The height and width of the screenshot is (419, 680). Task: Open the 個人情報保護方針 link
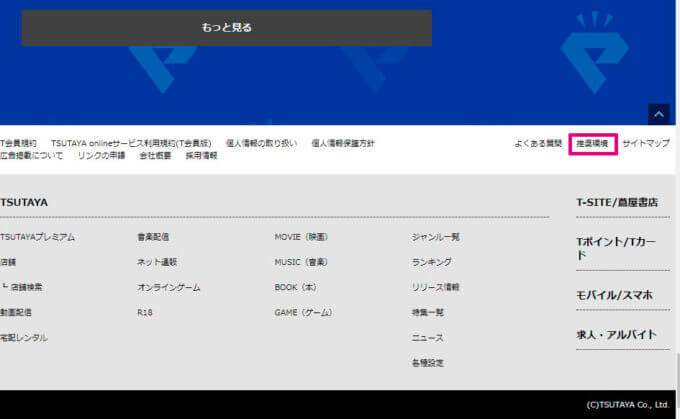click(343, 143)
